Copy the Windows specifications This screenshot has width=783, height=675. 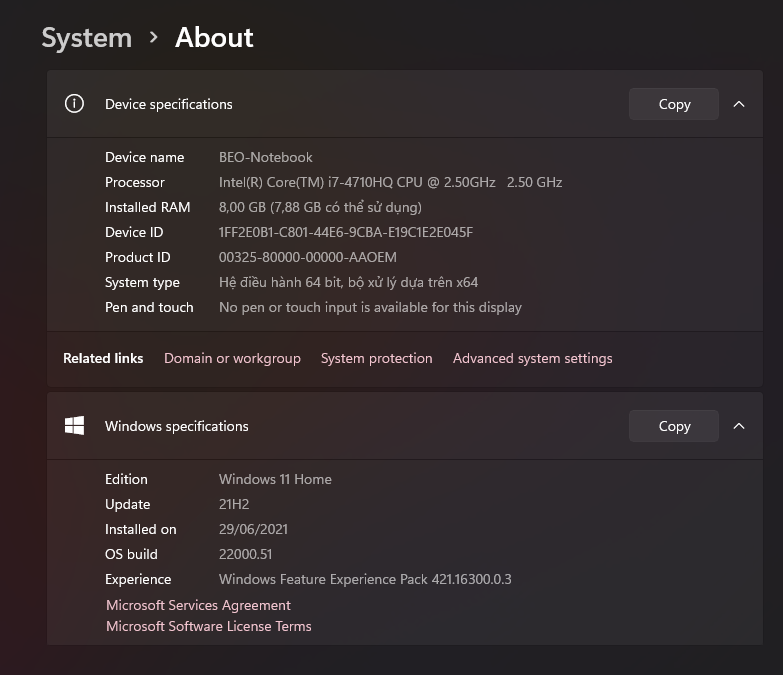[674, 426]
